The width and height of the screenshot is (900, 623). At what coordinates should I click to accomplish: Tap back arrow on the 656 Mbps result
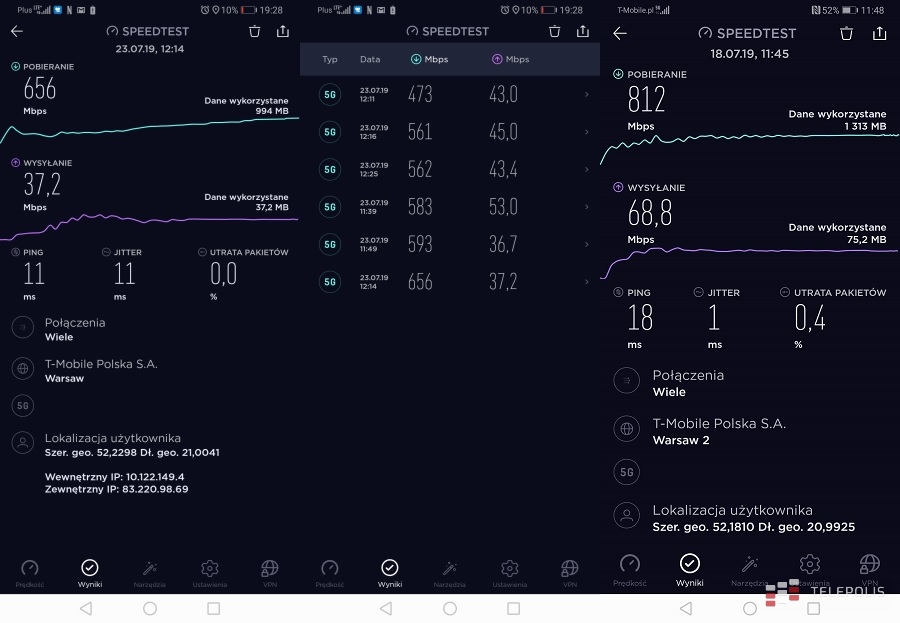[16, 31]
